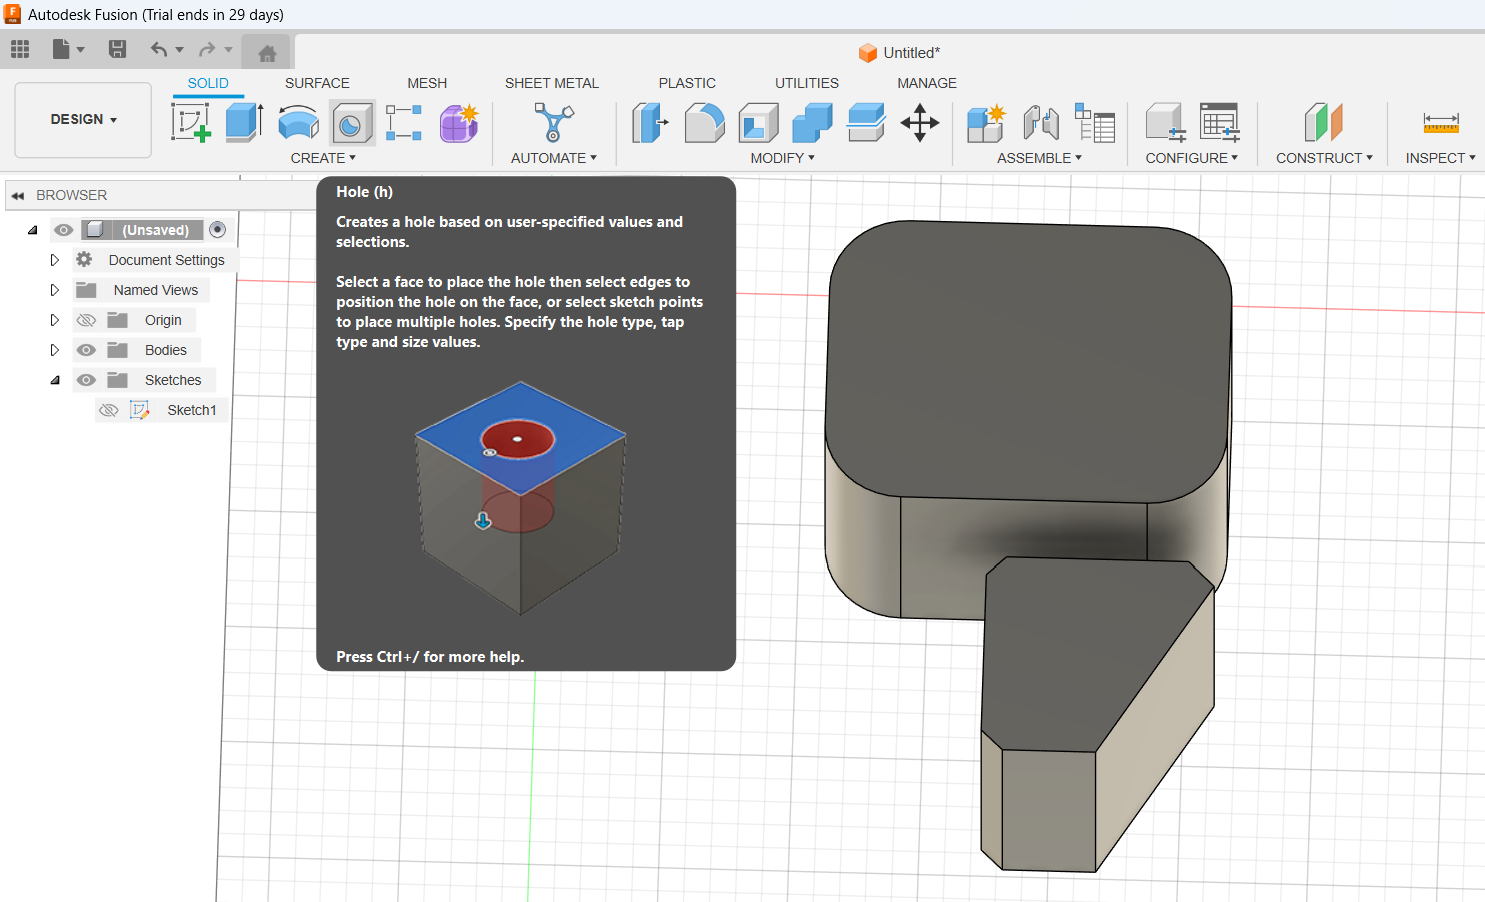
Task: Show the hidden Sketch1
Action: click(x=109, y=410)
